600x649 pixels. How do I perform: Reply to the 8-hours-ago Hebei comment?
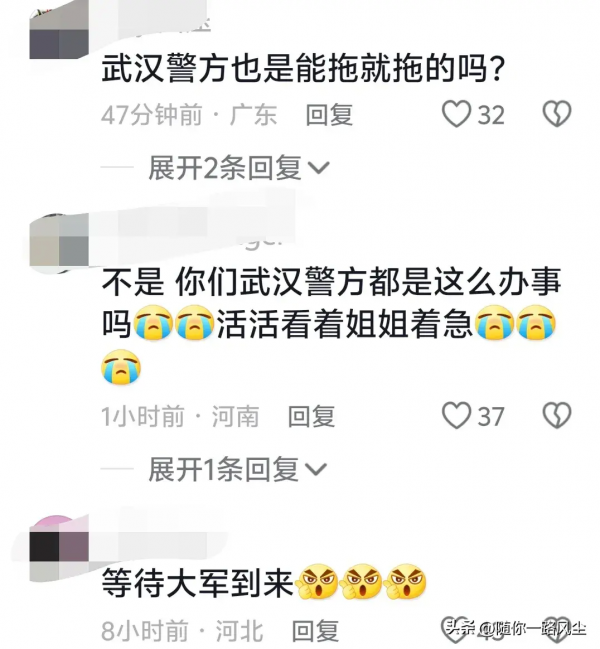pos(316,631)
